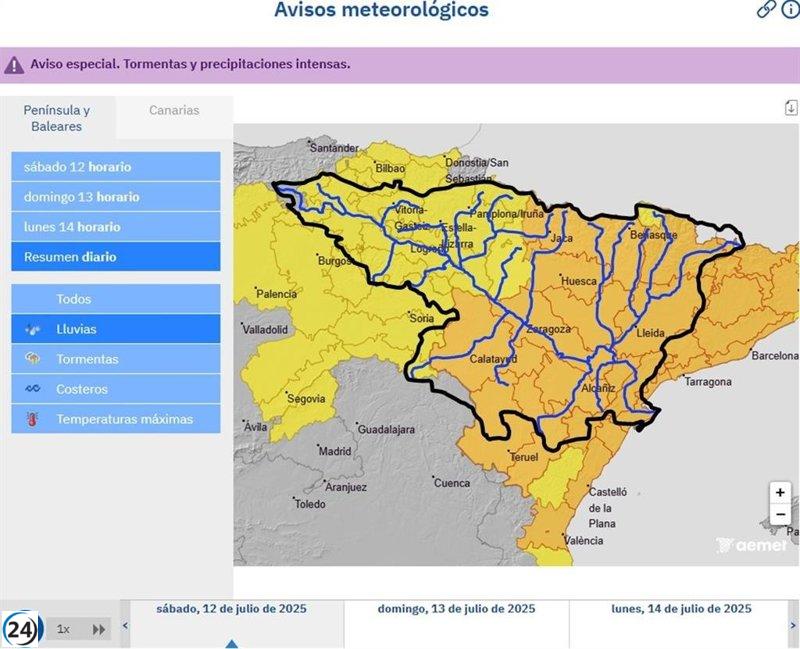Screen dimensions: 800x649
Task: Zoom in the map with plus button
Action: (x=780, y=492)
